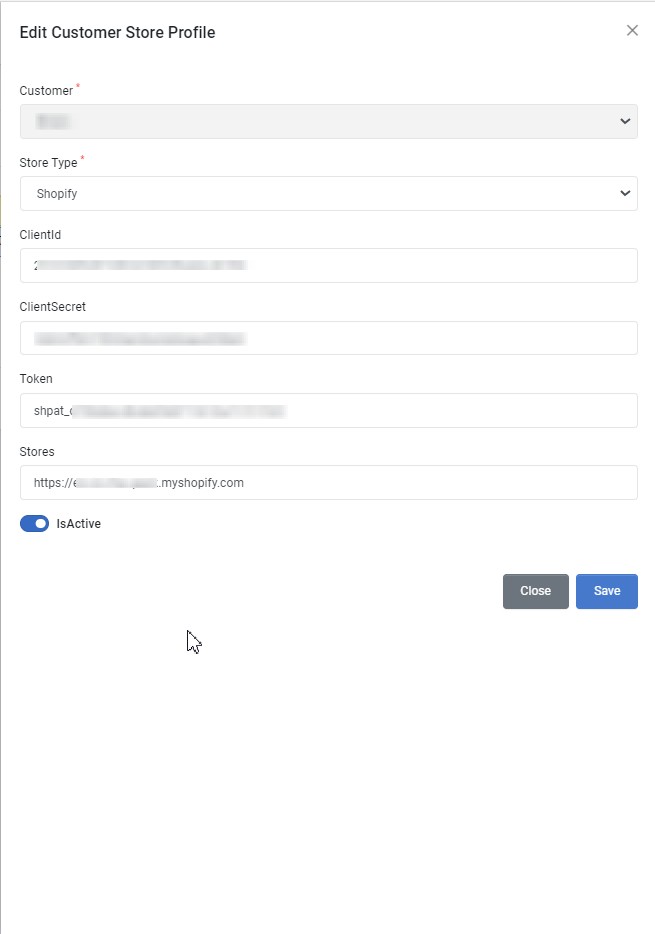Screen dimensions: 655x934
Task: Click the Store Type field label
Action: pos(50,162)
